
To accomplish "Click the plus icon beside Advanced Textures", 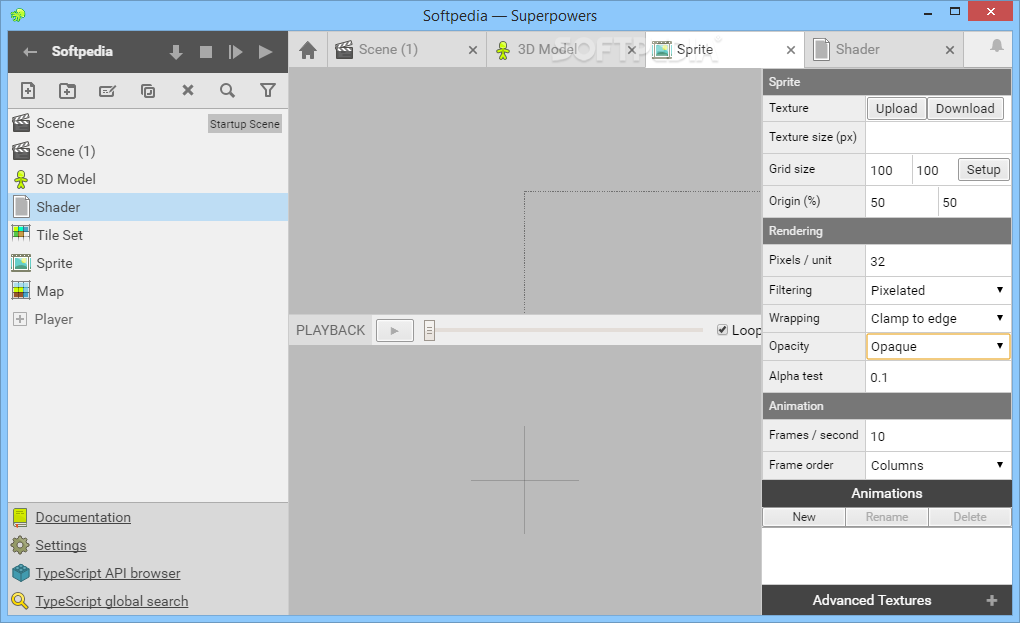I will (992, 600).
